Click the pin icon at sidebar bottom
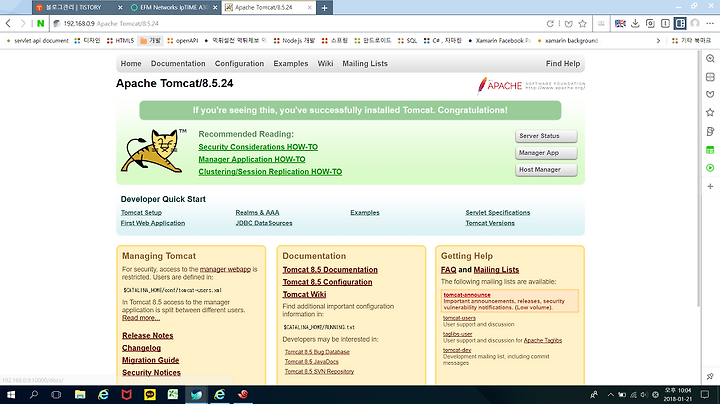720x404 pixels. (x=710, y=376)
